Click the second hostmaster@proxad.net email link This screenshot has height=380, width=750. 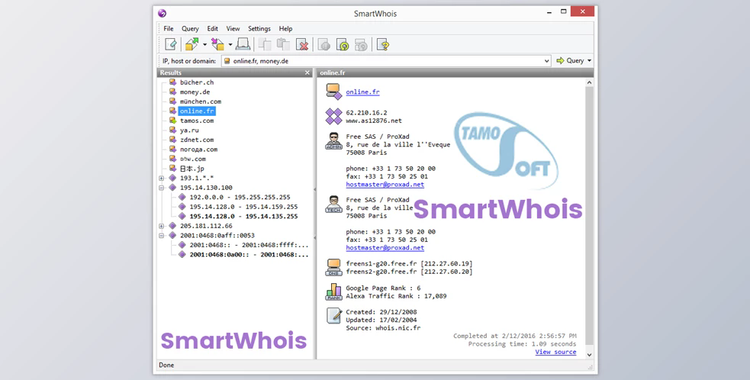pyautogui.click(x=385, y=248)
